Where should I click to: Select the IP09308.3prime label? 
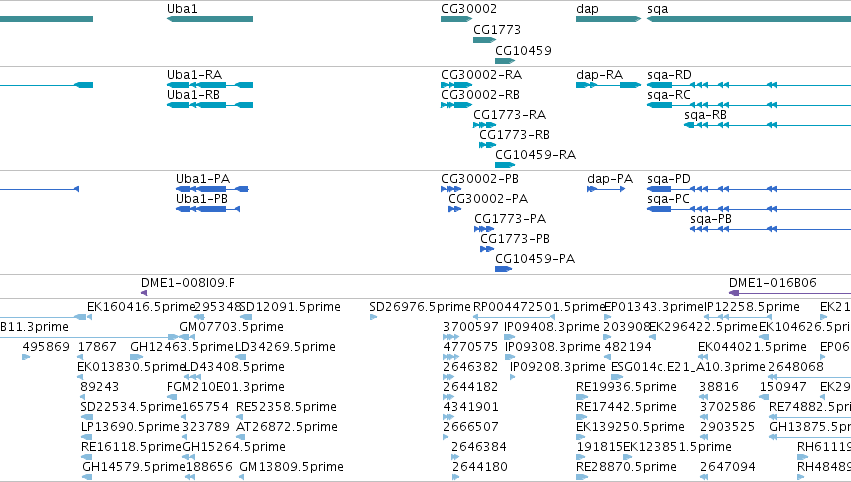point(552,347)
